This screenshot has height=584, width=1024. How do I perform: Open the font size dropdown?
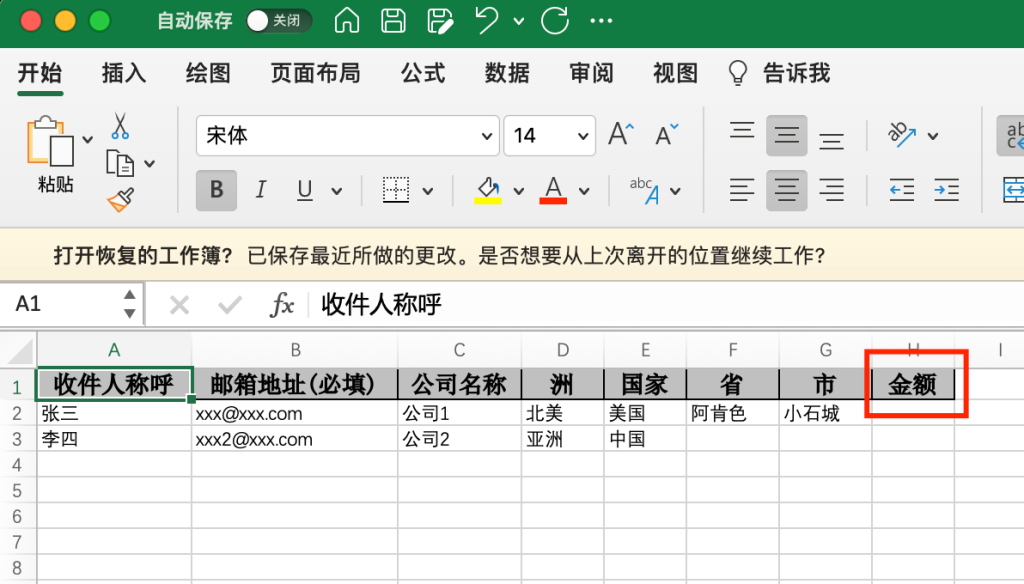point(583,136)
